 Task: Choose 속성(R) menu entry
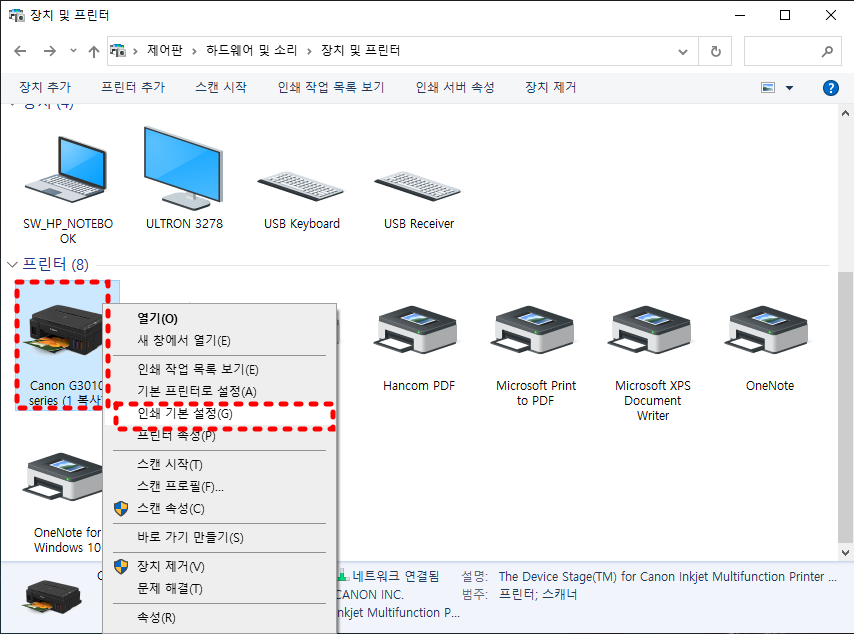point(219,617)
